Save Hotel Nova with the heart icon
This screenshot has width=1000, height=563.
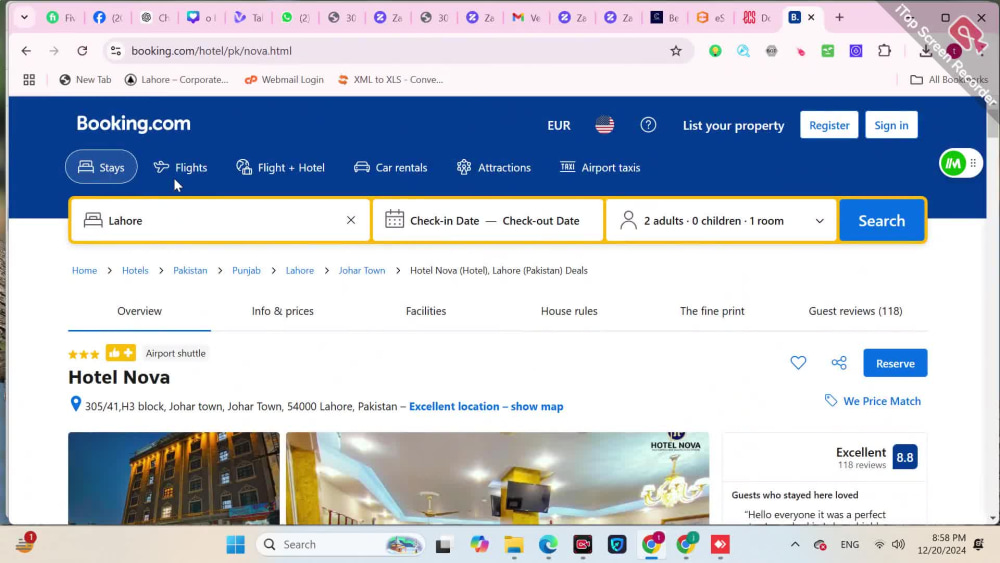tap(798, 363)
